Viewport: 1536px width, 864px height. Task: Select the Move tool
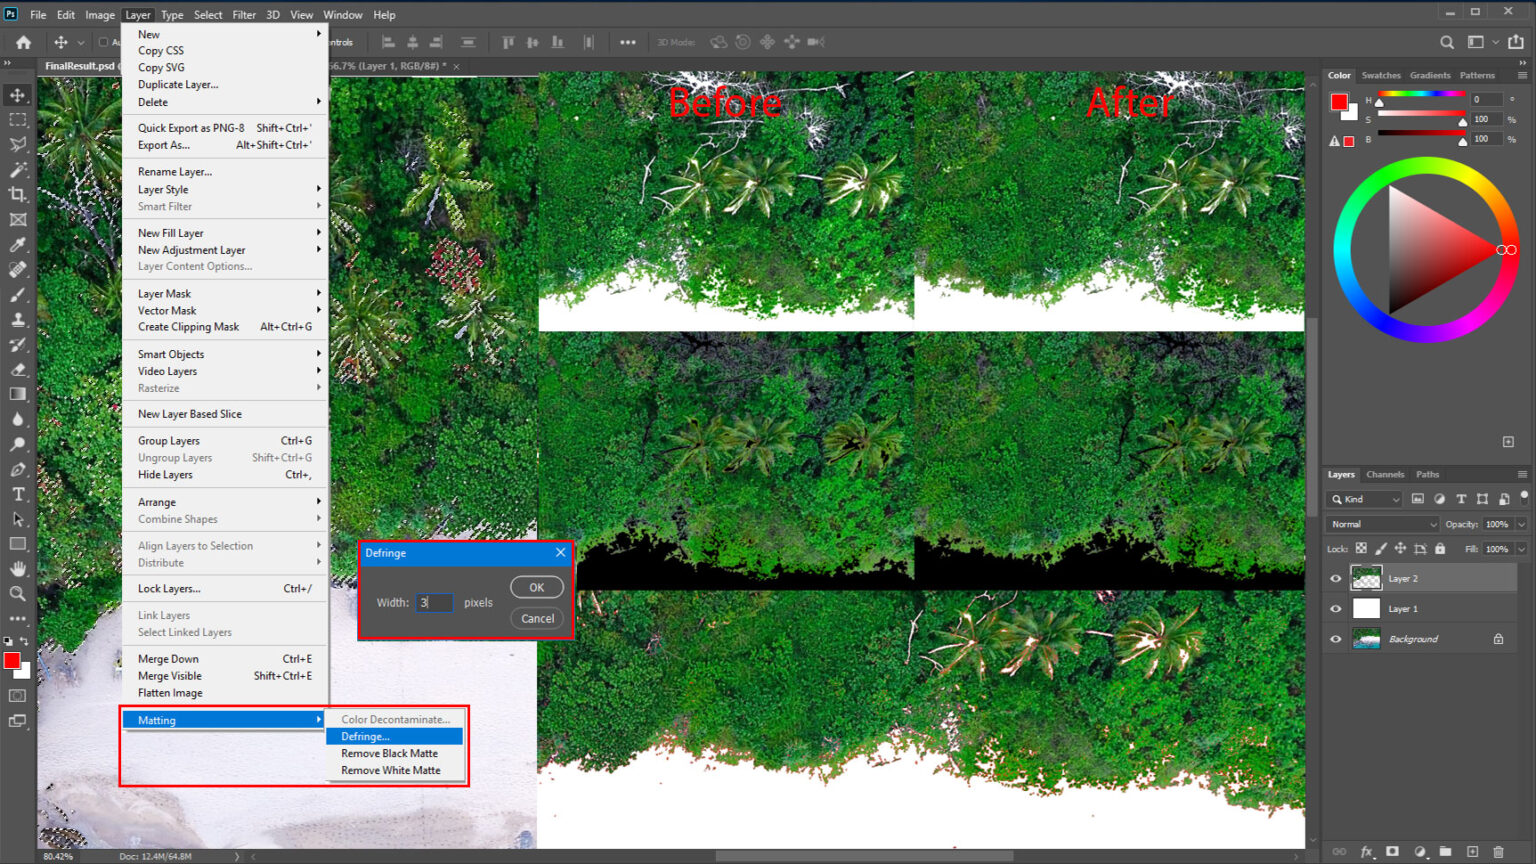pyautogui.click(x=16, y=94)
